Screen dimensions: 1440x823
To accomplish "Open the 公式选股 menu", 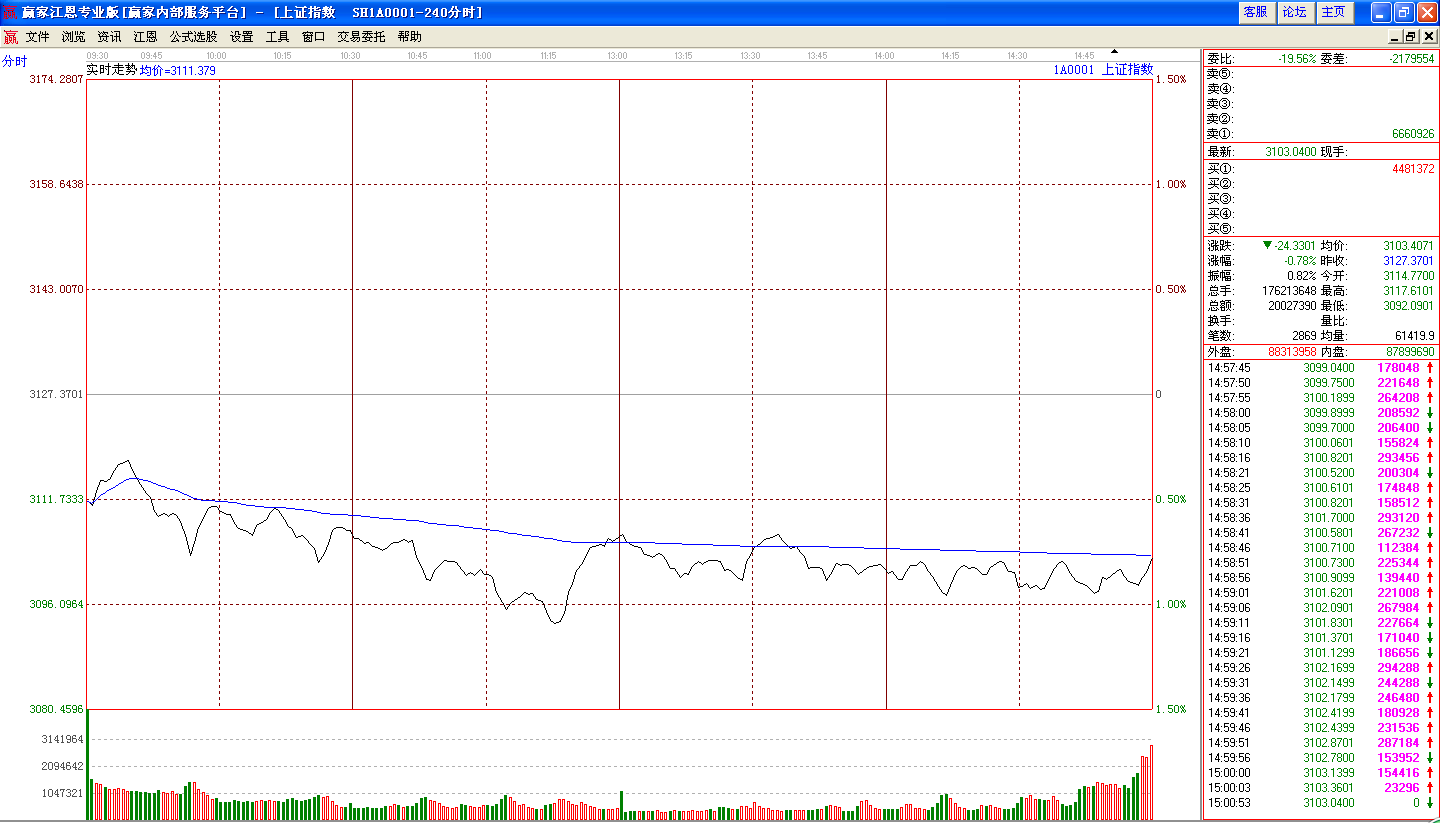I will [193, 36].
